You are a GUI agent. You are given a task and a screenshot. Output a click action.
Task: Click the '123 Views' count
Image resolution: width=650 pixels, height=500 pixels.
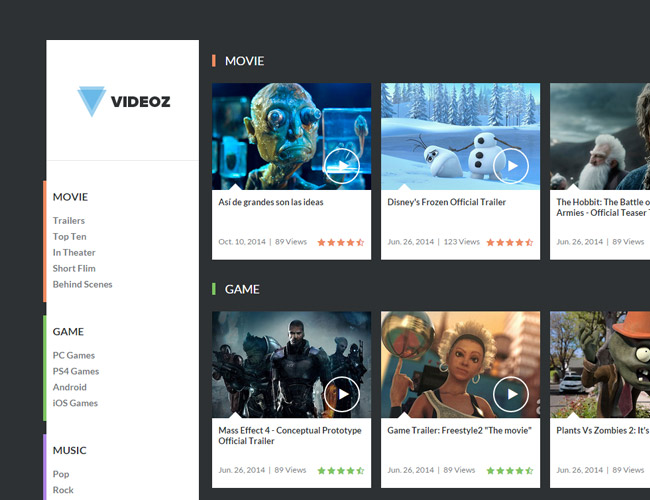(x=461, y=242)
